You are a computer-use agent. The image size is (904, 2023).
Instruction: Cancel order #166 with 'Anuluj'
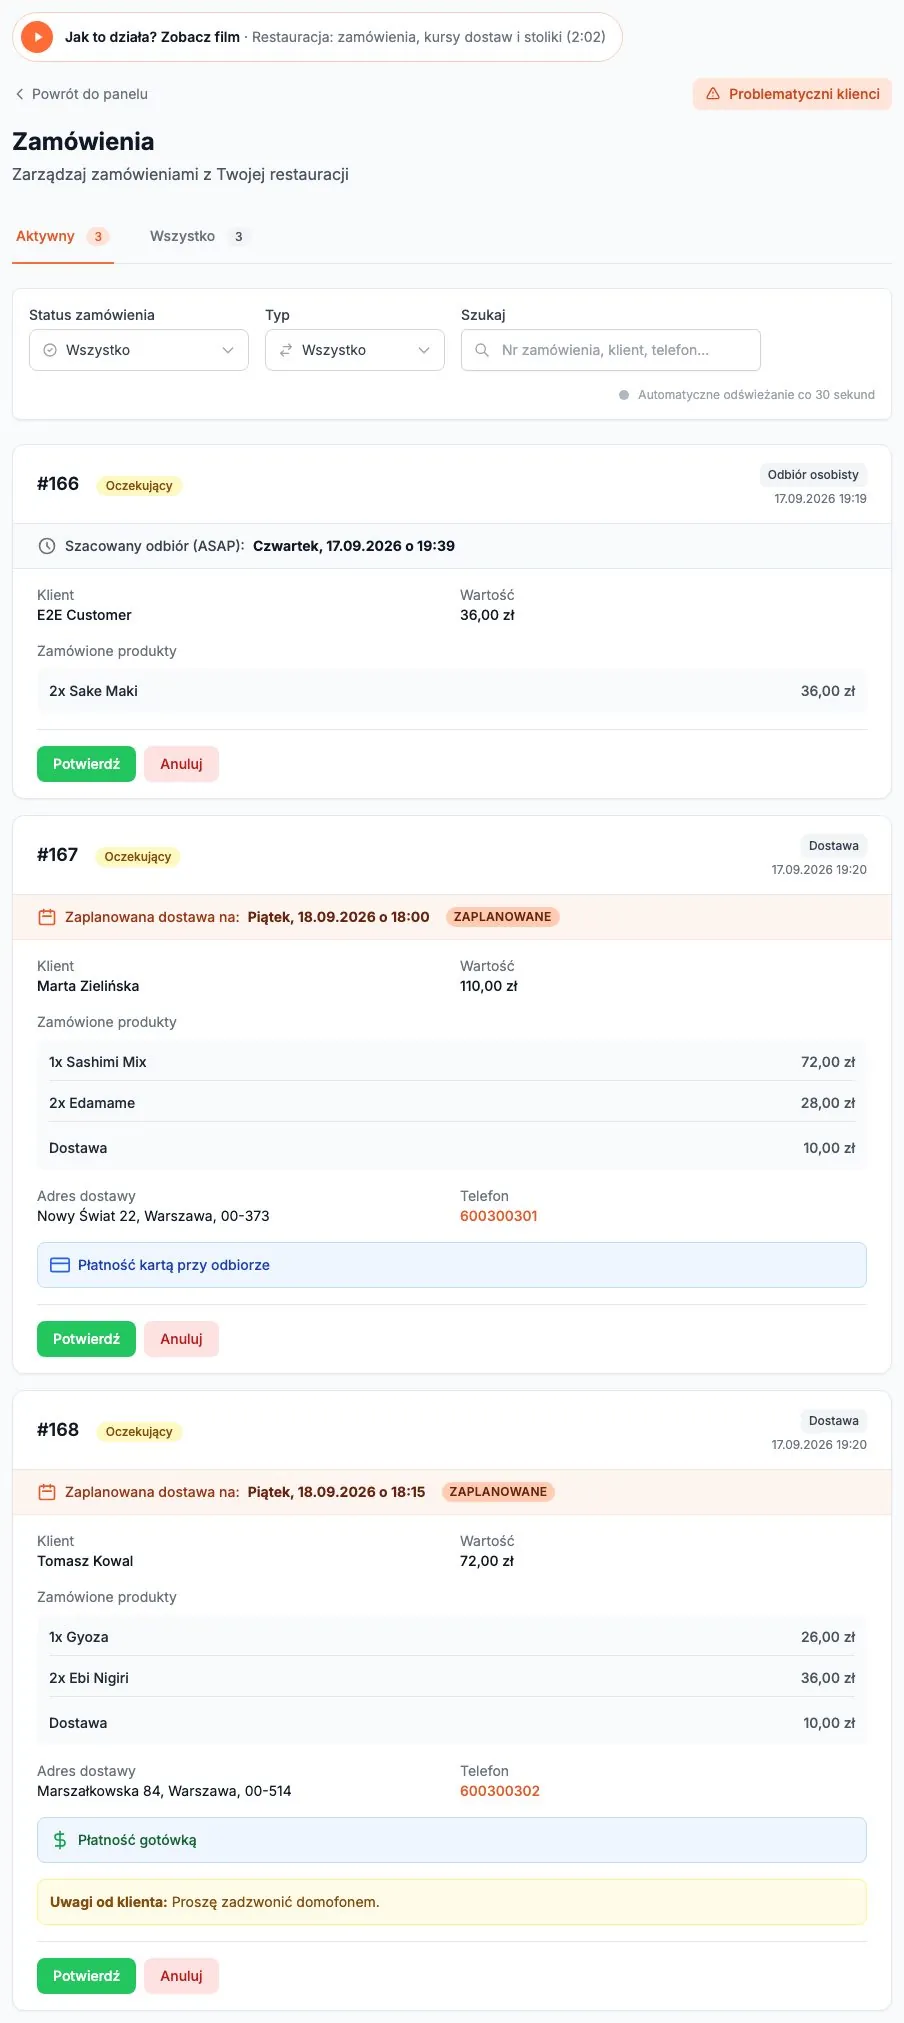point(181,764)
